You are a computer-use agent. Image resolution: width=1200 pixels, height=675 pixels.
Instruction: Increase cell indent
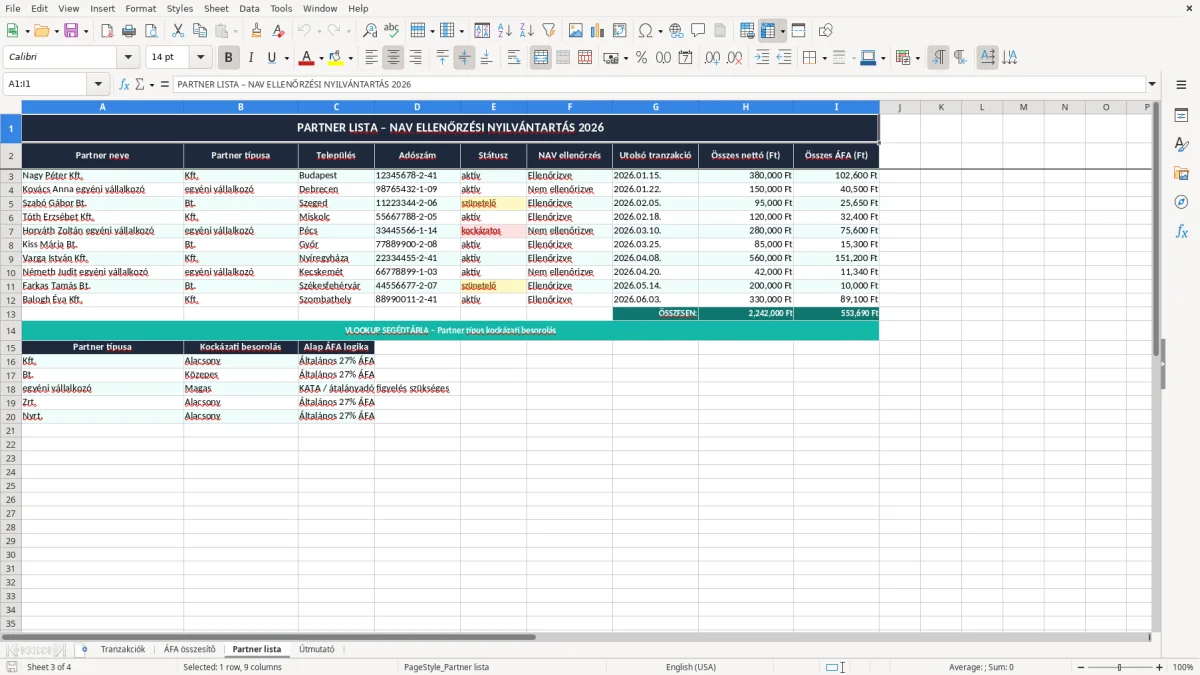pos(762,58)
